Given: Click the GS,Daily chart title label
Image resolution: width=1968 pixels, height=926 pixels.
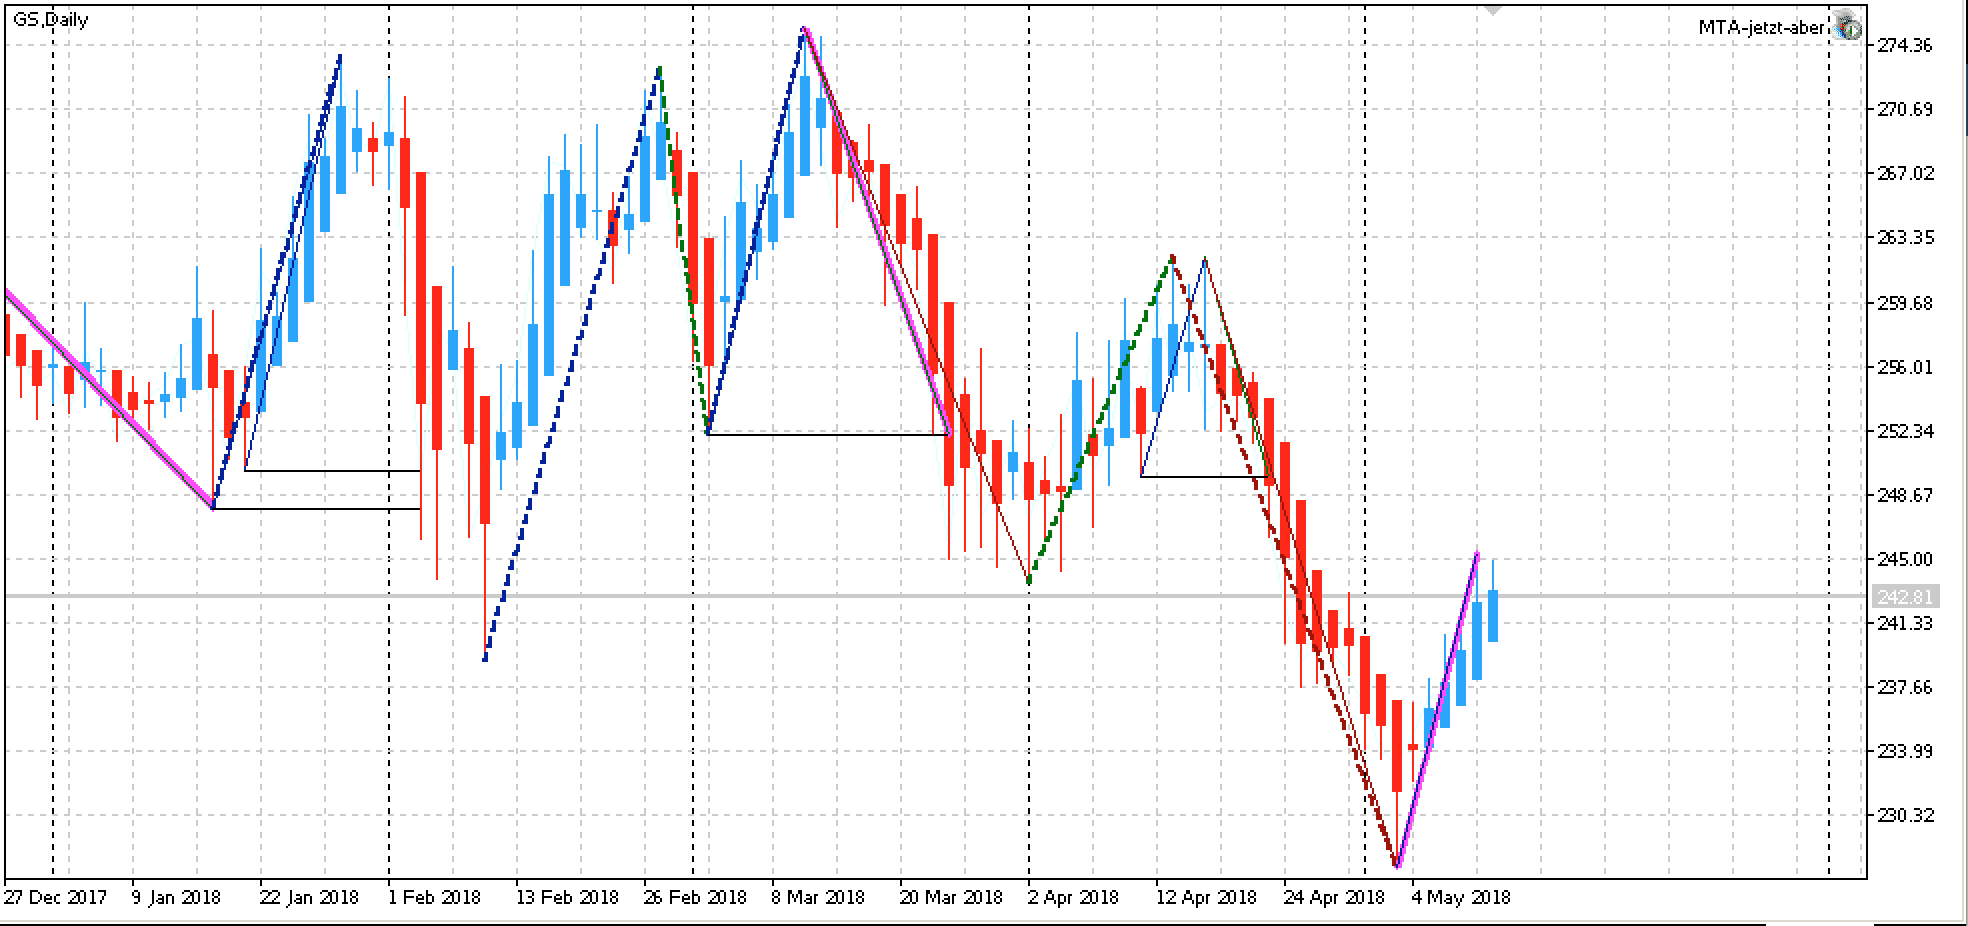Looking at the screenshot, I should 51,20.
